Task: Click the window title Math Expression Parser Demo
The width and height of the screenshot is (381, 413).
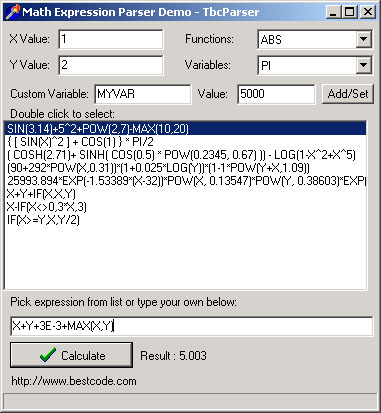Action: [x=140, y=12]
